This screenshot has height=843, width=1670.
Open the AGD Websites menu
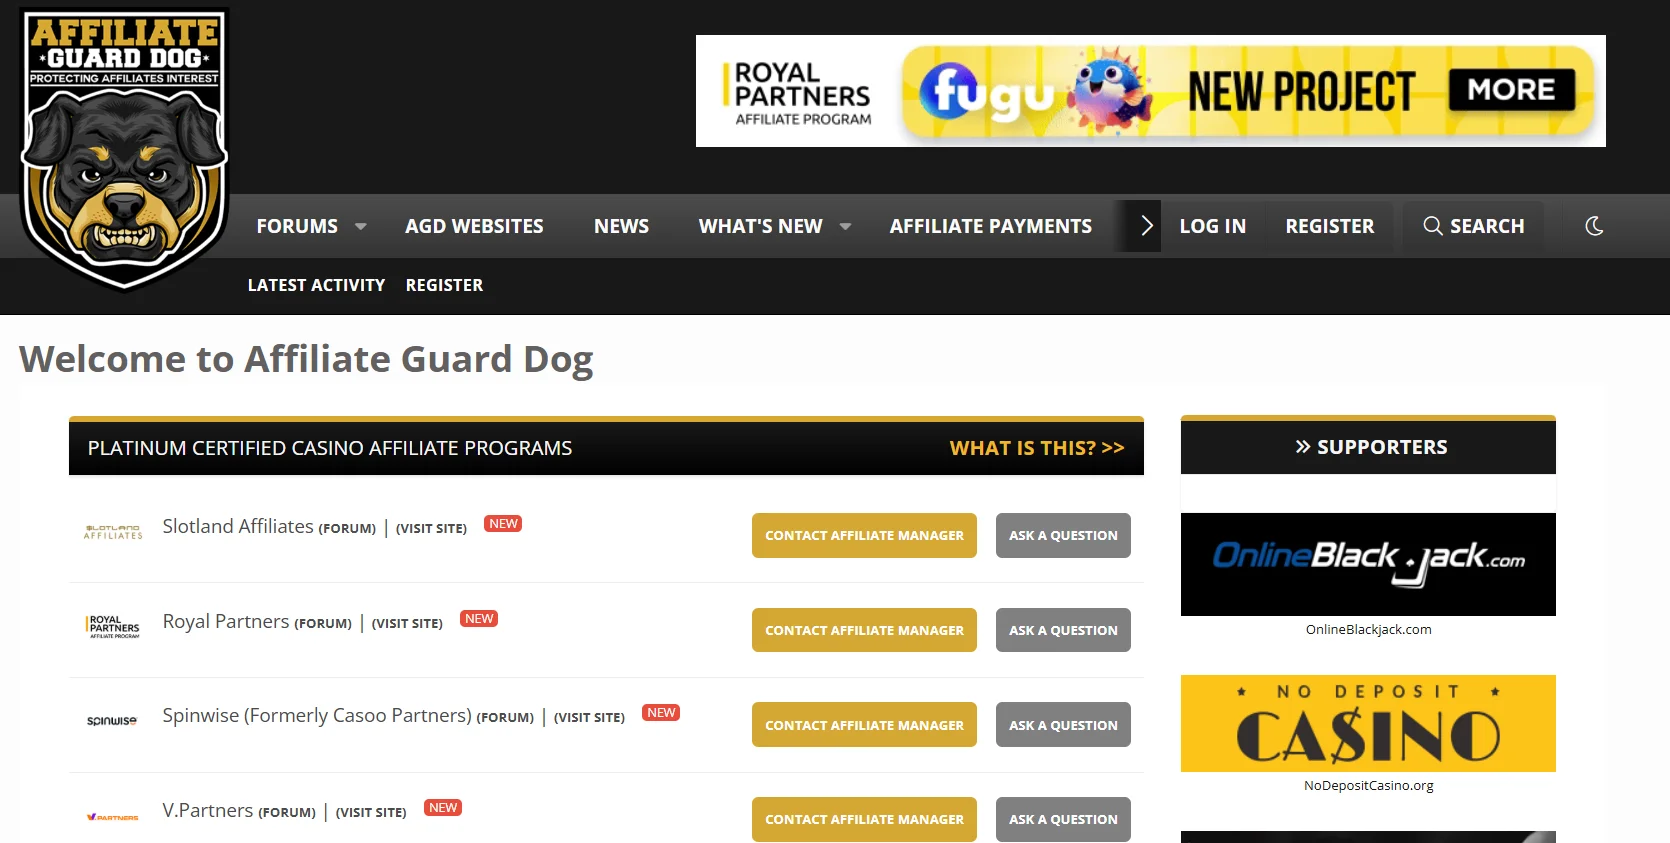click(x=474, y=226)
